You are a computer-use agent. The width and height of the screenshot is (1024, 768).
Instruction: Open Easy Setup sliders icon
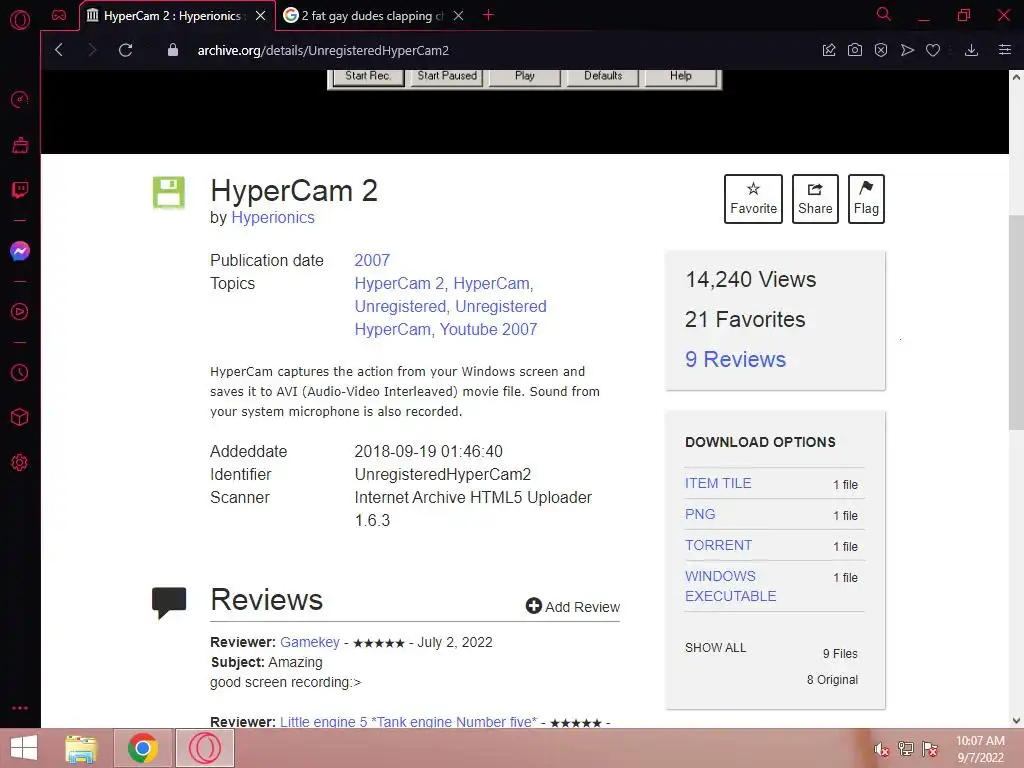pyautogui.click(x=1004, y=50)
